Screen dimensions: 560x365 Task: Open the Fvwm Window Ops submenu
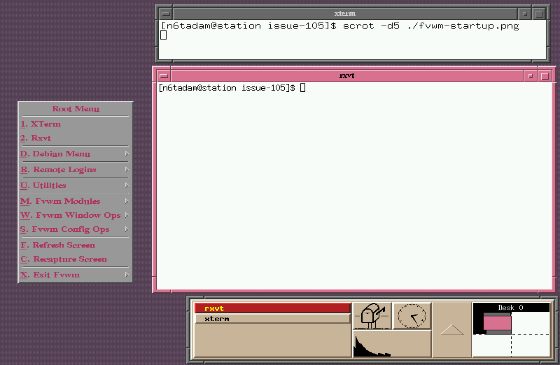coord(75,215)
